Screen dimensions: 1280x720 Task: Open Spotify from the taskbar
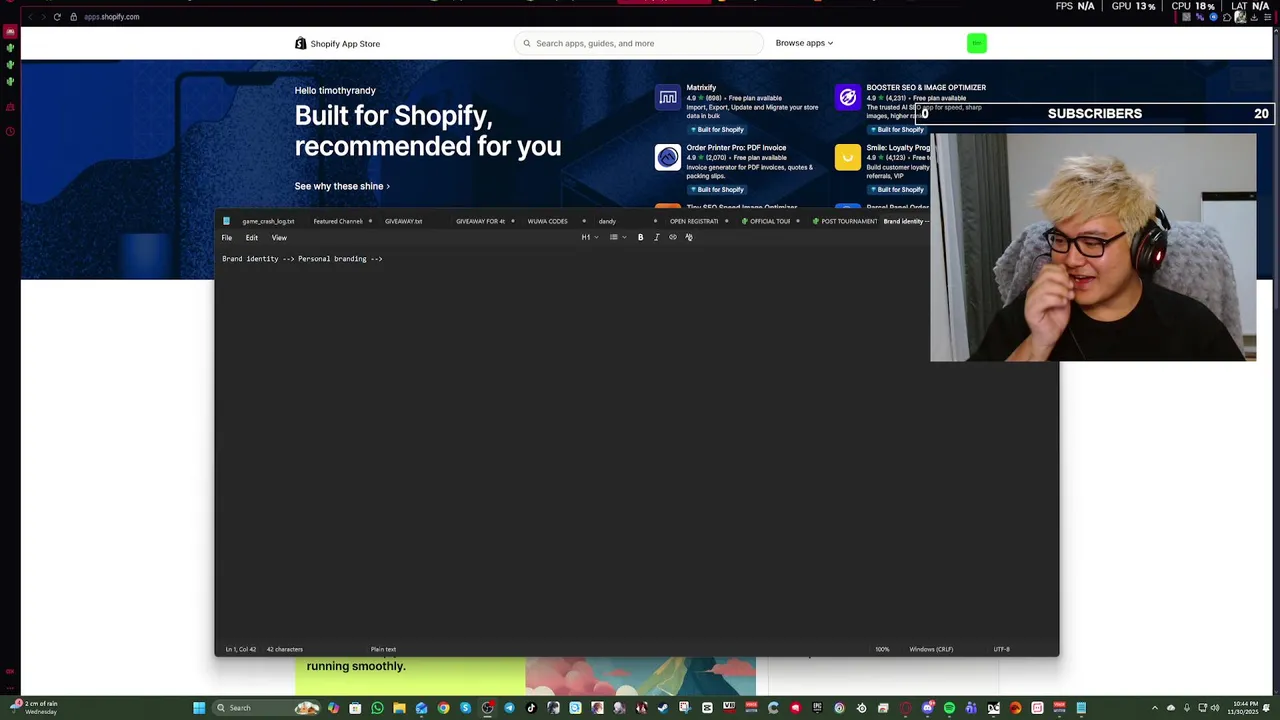click(949, 708)
